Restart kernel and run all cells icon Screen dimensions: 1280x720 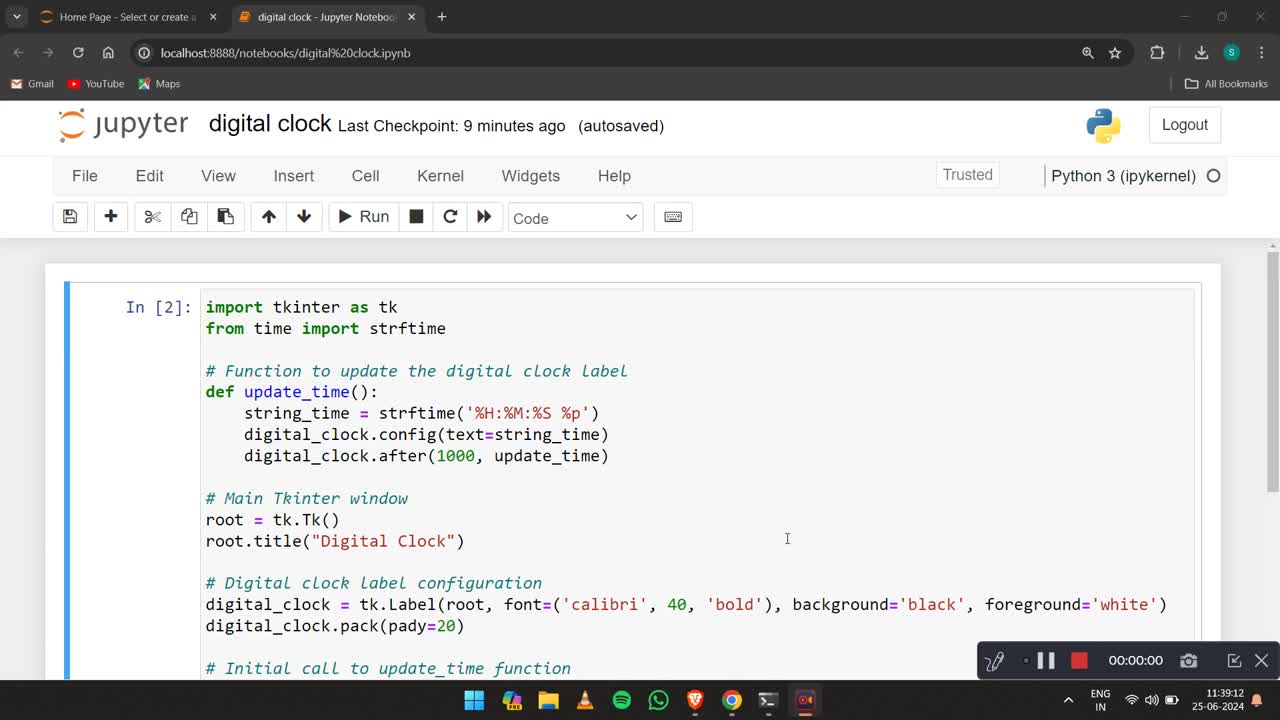[x=484, y=217]
